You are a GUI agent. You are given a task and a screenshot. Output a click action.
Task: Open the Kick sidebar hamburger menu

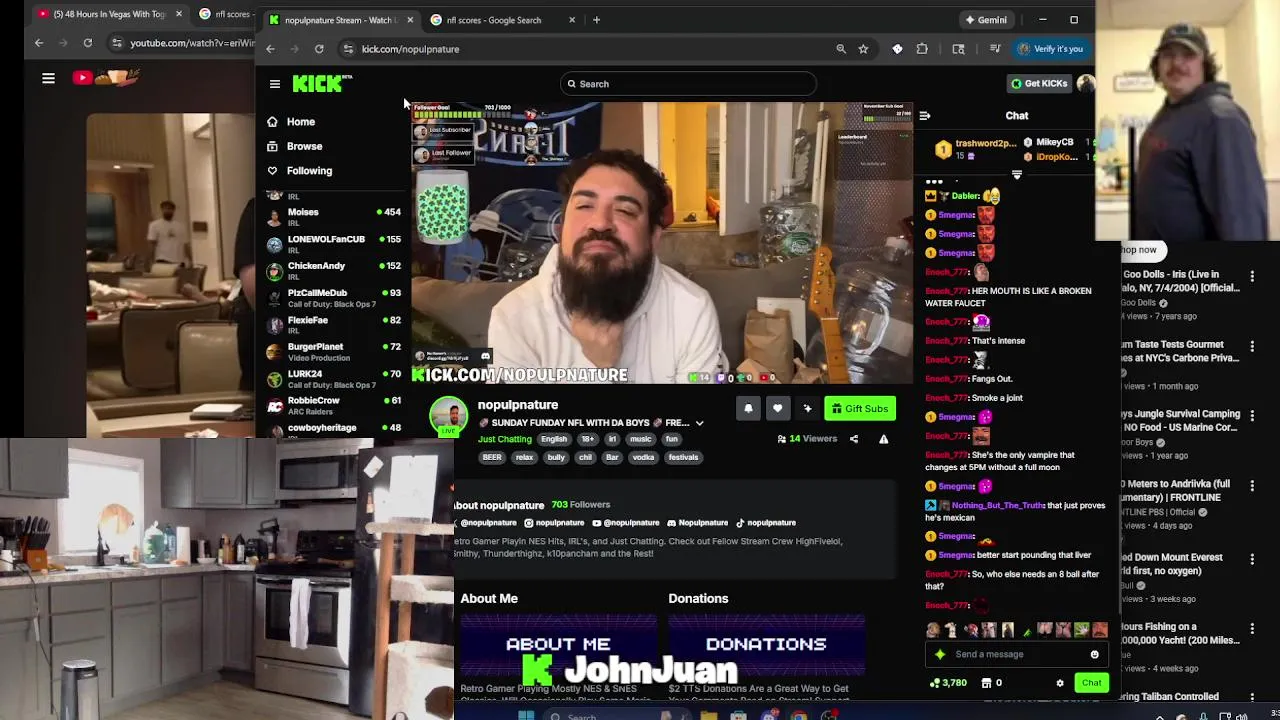(275, 84)
